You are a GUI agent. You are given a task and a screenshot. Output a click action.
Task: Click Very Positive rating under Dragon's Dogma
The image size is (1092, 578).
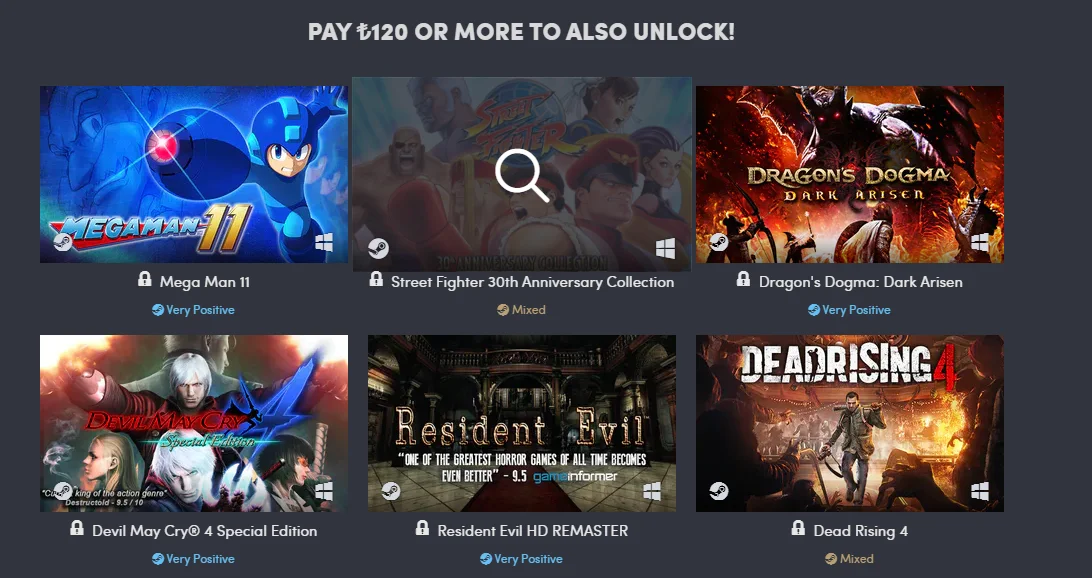coord(849,310)
